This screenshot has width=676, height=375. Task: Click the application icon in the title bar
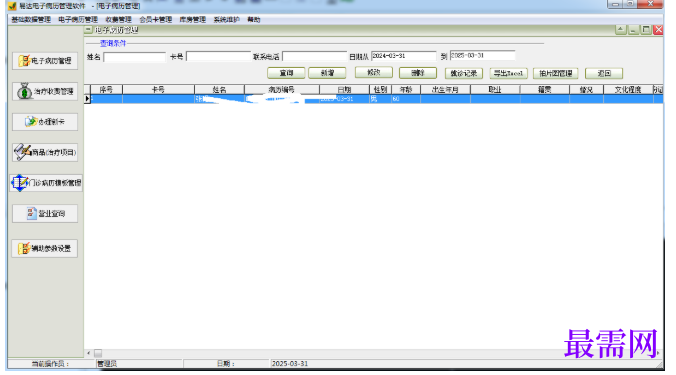click(12, 6)
